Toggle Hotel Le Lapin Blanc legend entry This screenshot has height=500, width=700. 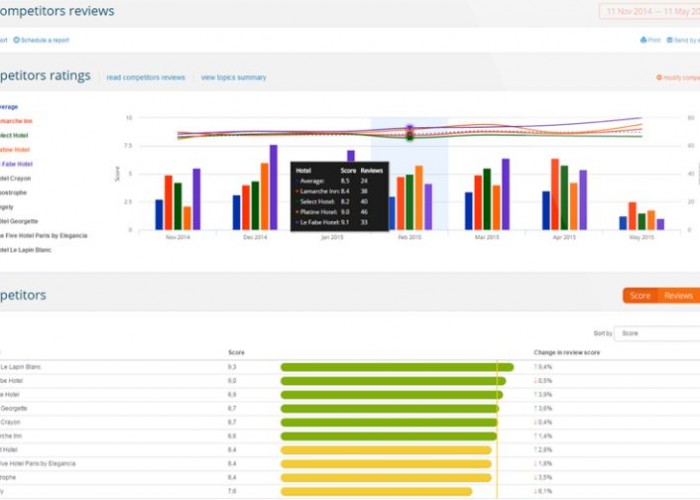point(25,250)
